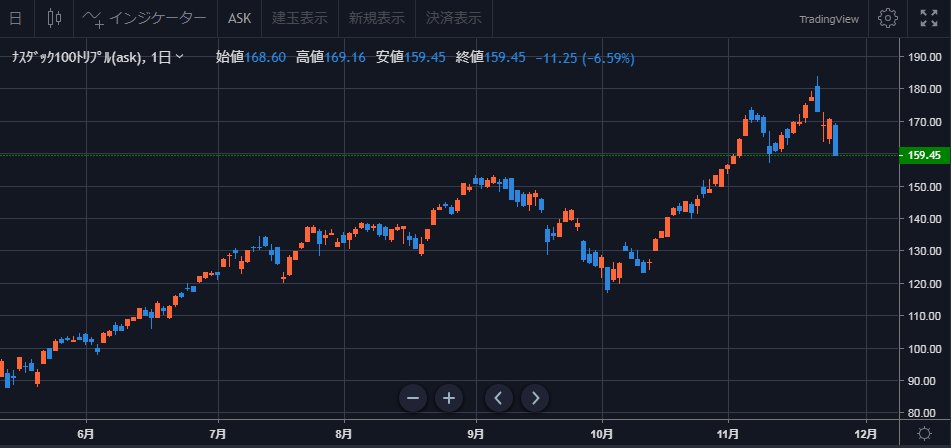This screenshot has height=448, width=951.
Task: Select the latest blue candle at 159.45
Action: 835,140
